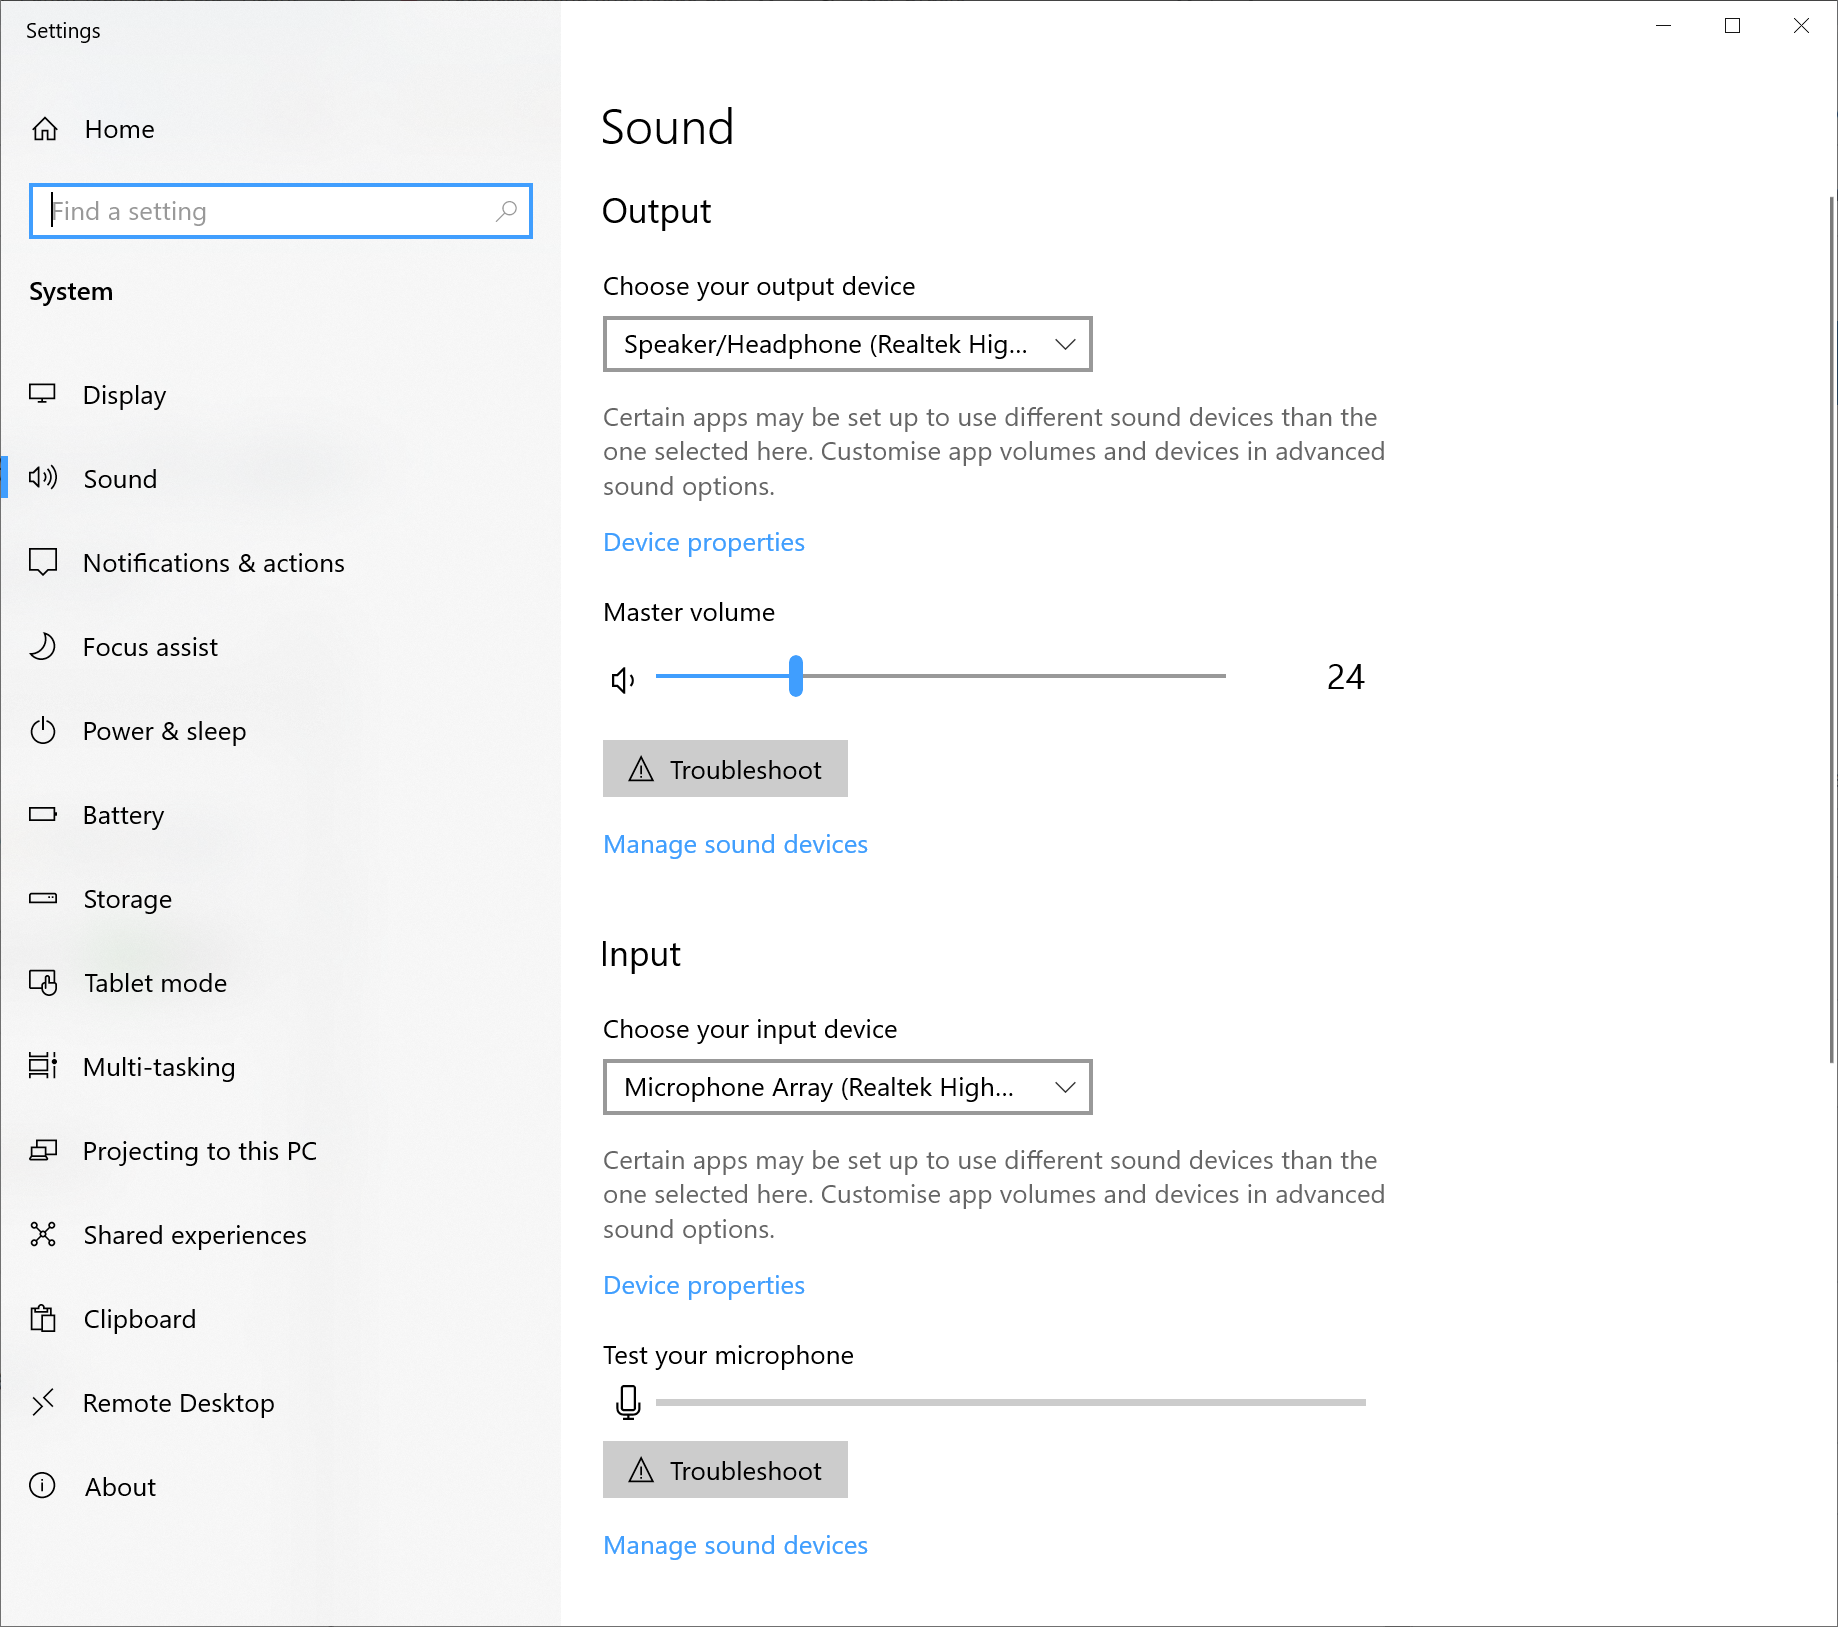Mute using the master volume speaker icon

tap(623, 680)
